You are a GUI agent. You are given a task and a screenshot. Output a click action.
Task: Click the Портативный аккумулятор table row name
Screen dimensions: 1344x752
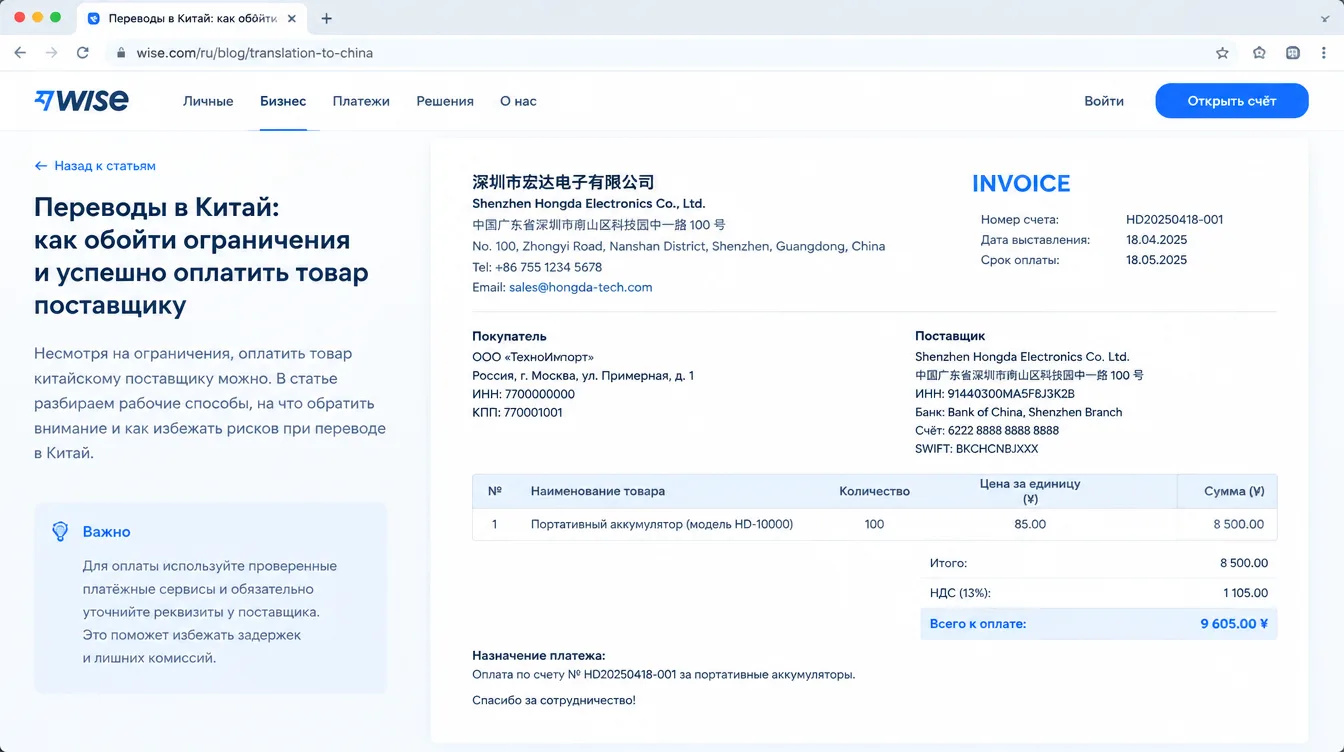662,524
